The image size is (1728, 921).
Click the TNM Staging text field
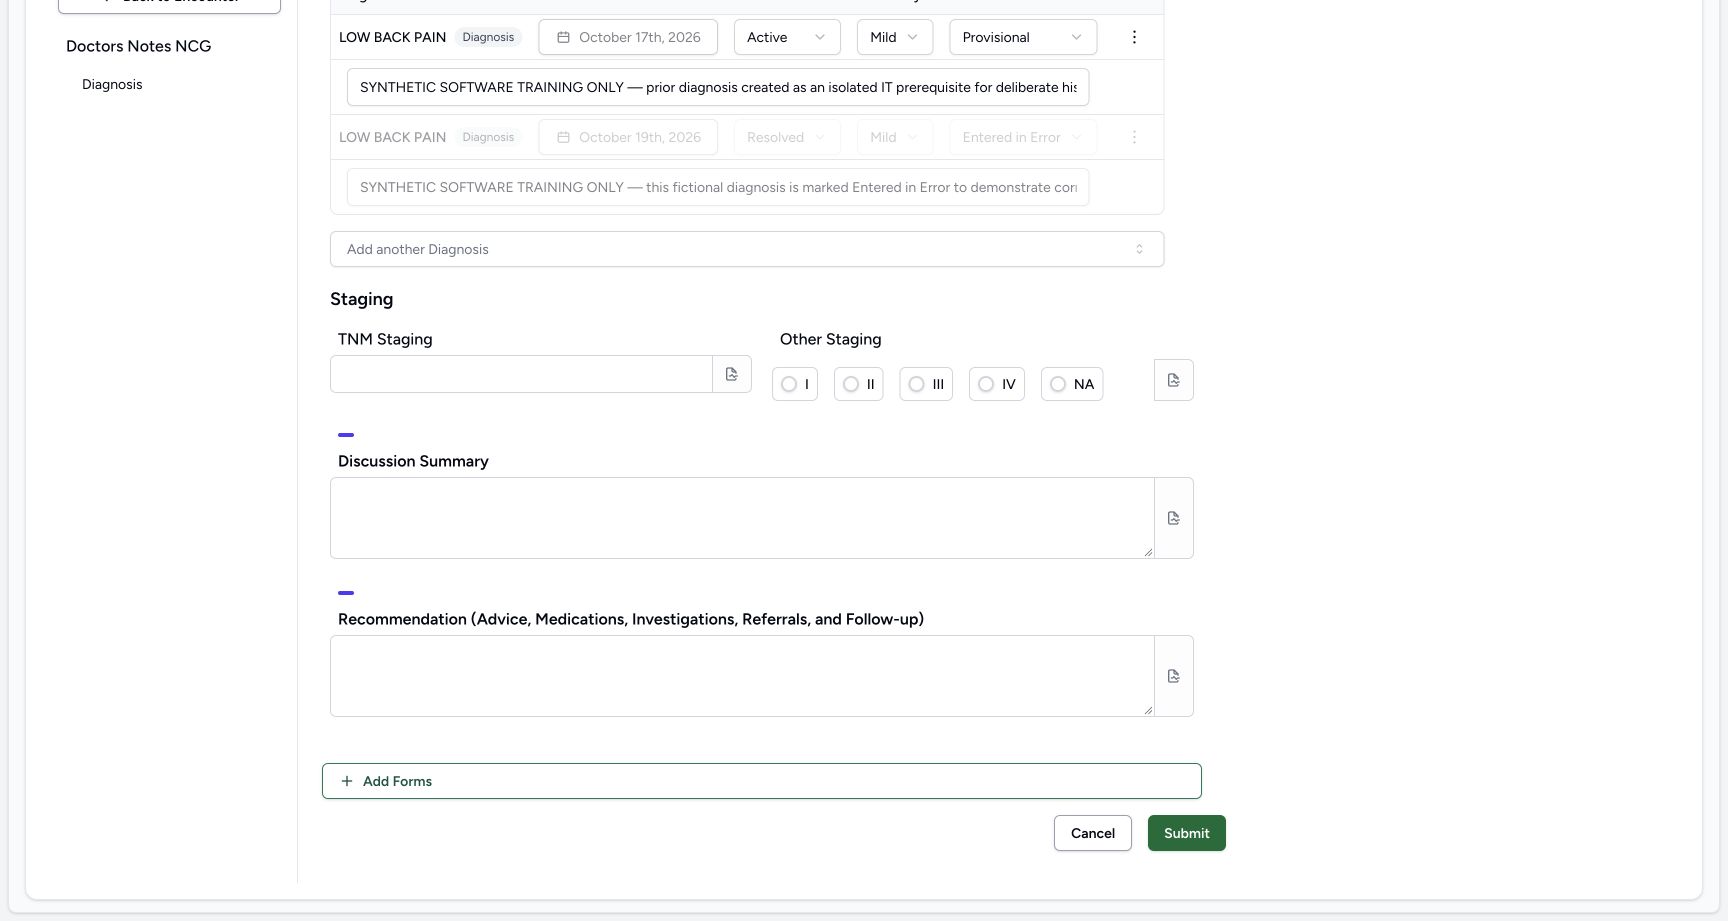[x=521, y=374]
